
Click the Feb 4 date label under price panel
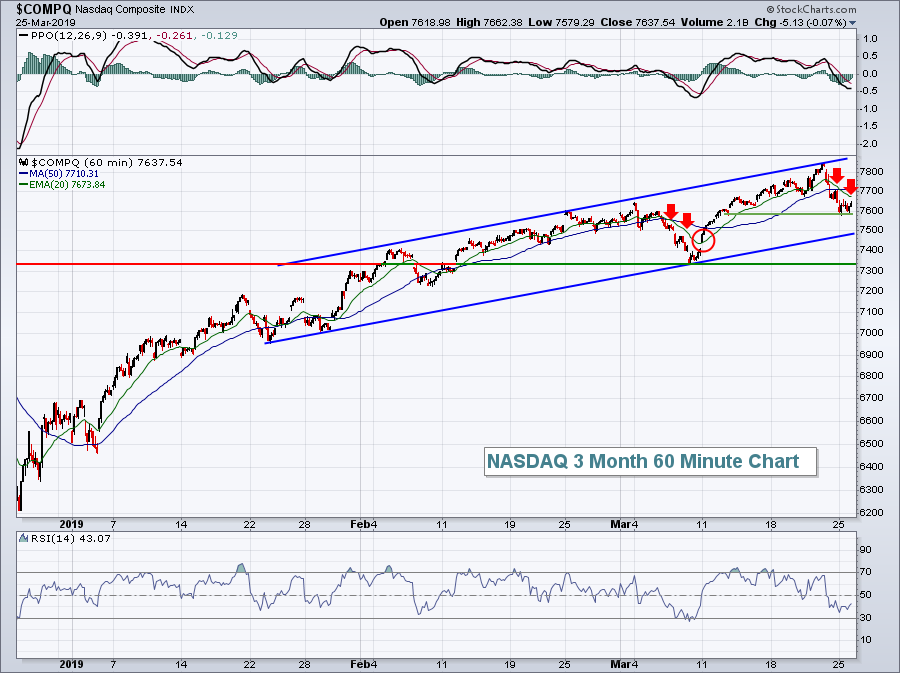click(x=364, y=524)
